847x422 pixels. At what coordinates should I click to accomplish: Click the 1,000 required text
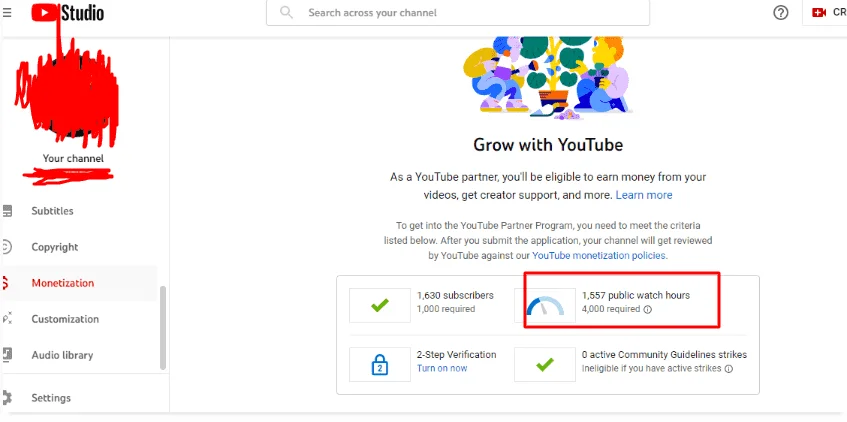pyautogui.click(x=446, y=309)
